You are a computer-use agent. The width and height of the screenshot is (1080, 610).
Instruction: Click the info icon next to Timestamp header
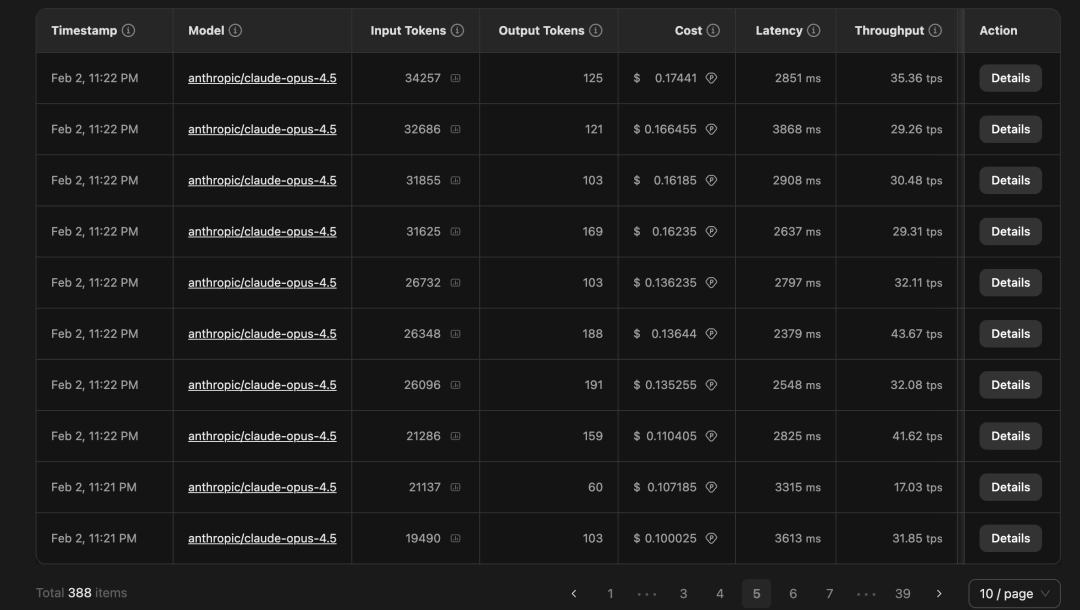128,31
